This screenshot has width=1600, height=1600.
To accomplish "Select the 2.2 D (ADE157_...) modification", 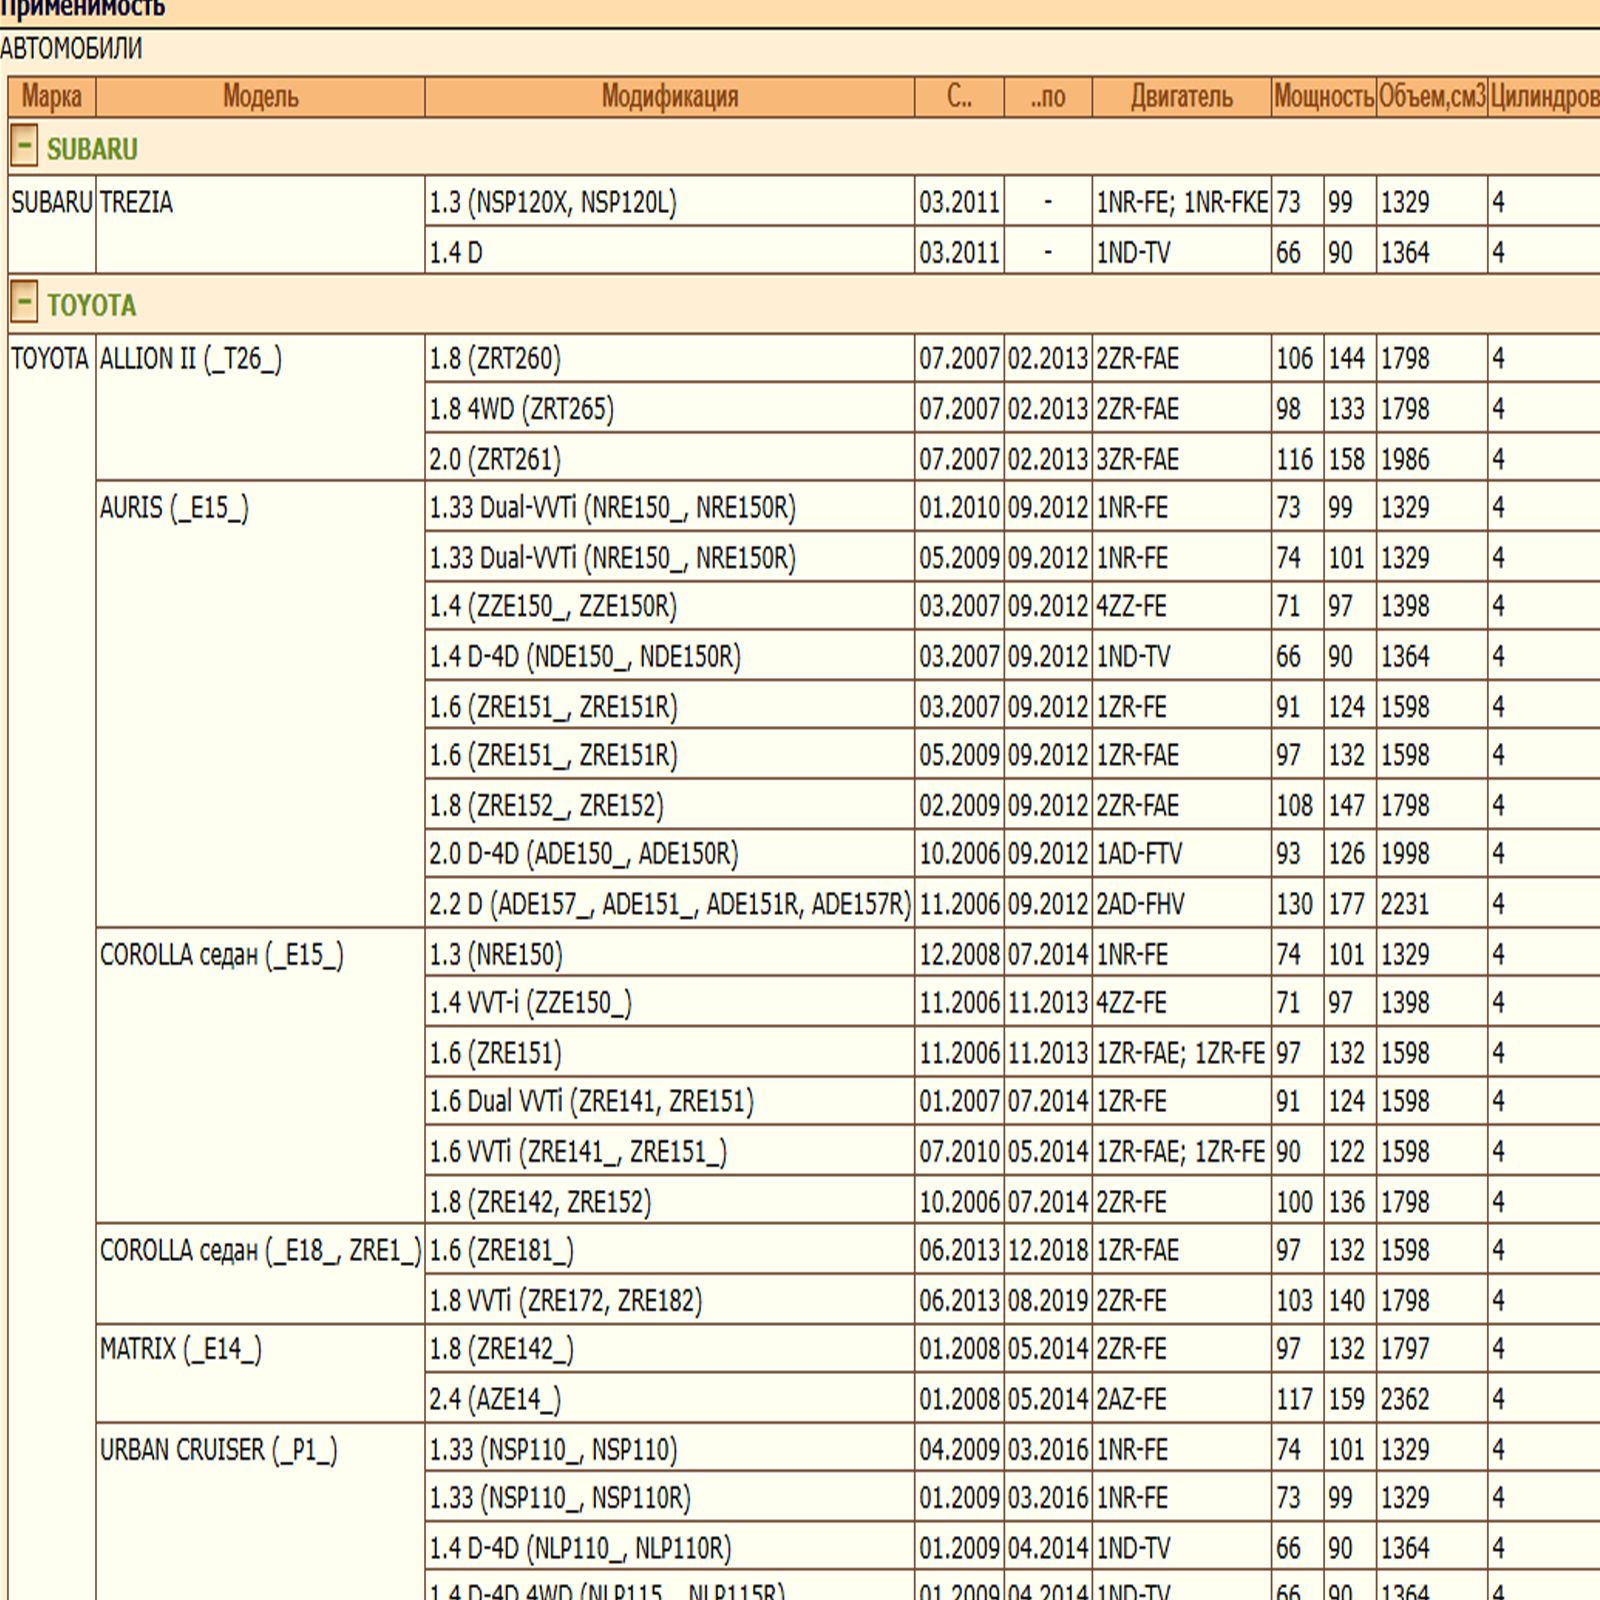I will point(670,904).
